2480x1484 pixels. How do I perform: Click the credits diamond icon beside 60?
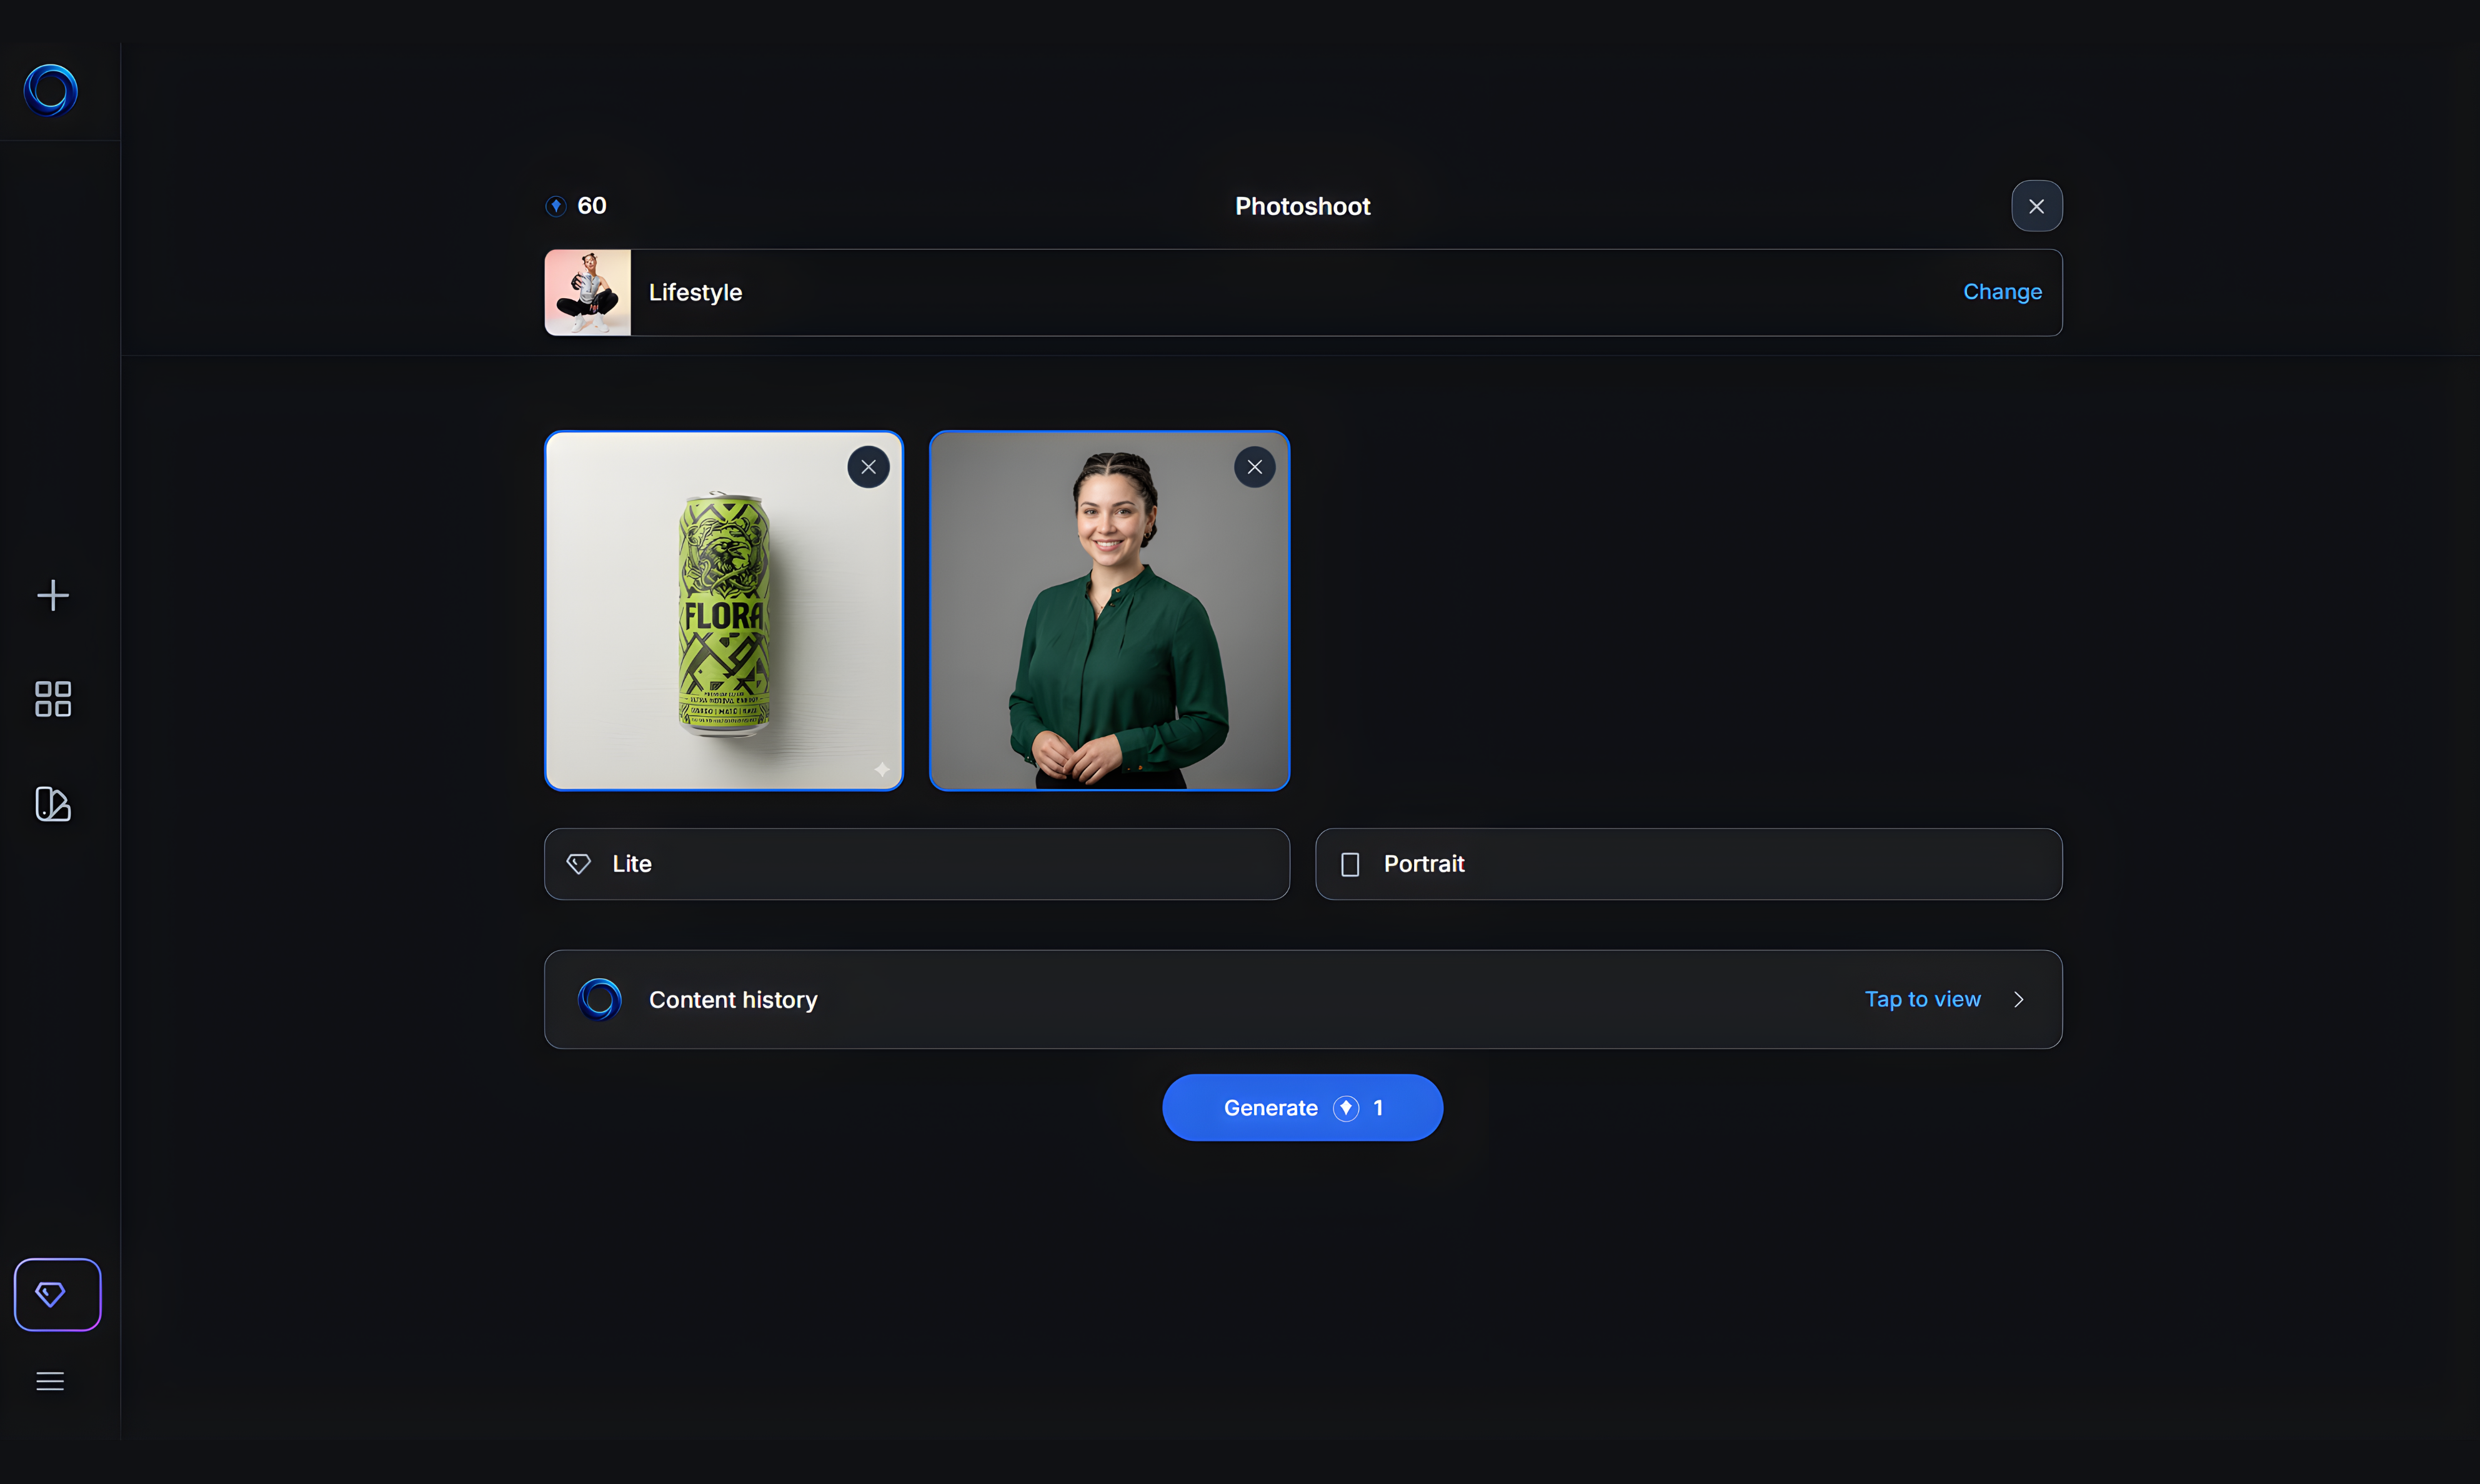556,206
